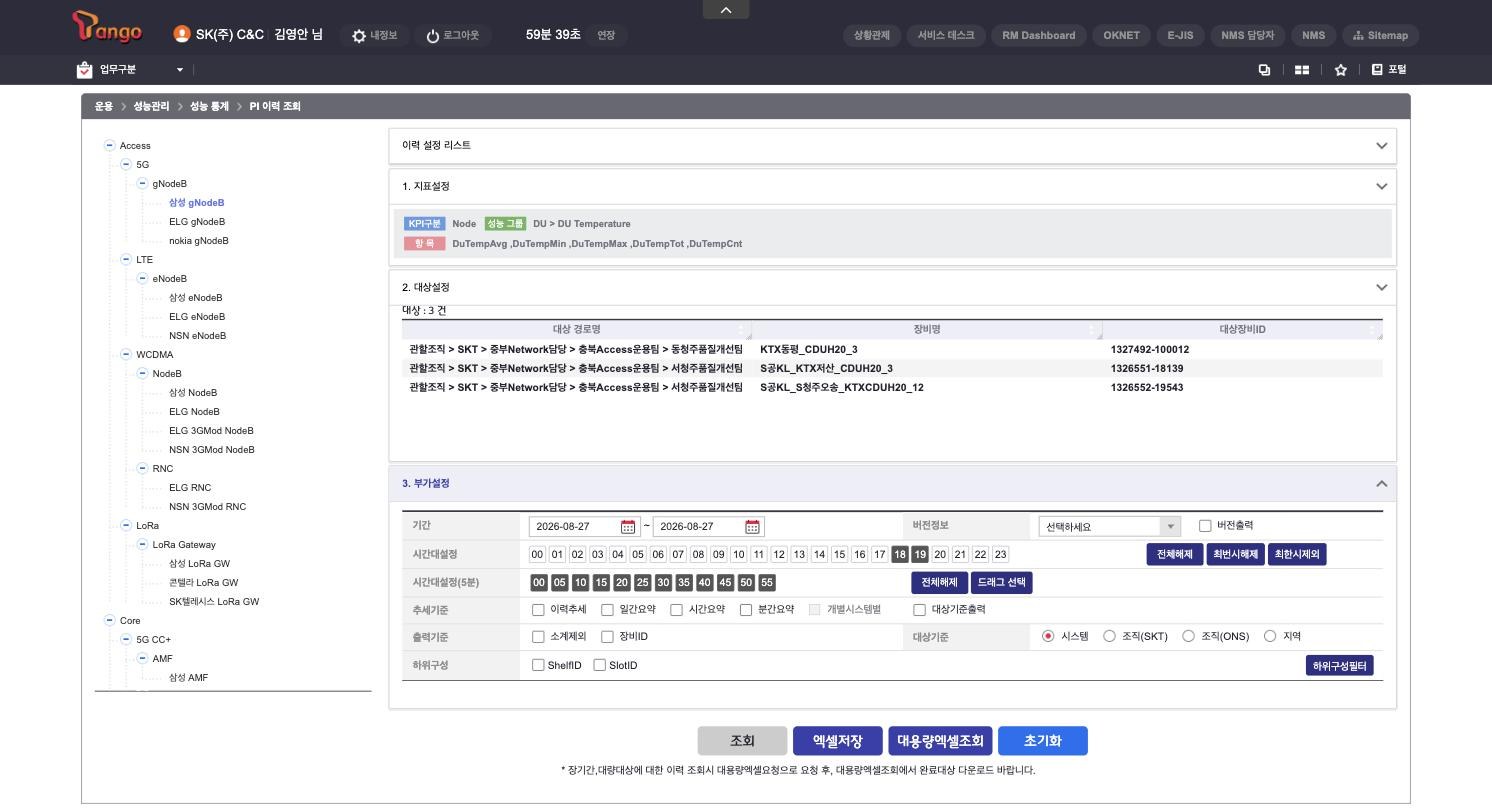Collapse the LoRa Gateway tree node
Viewport: 1492px width, 812px height.
pos(142,544)
